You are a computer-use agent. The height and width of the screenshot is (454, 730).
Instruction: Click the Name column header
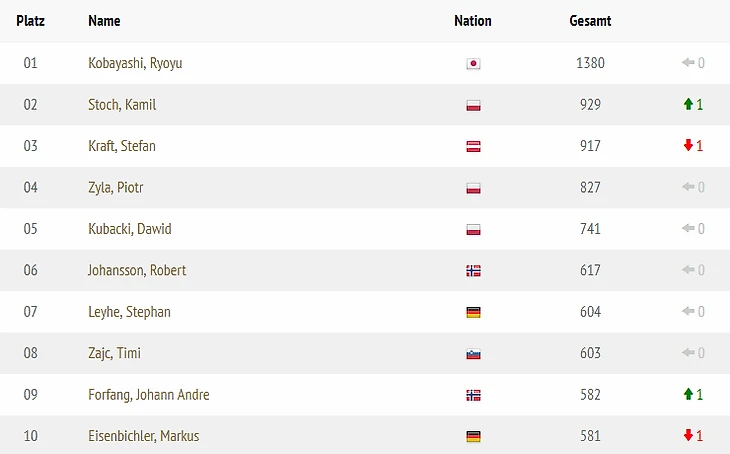(x=104, y=20)
